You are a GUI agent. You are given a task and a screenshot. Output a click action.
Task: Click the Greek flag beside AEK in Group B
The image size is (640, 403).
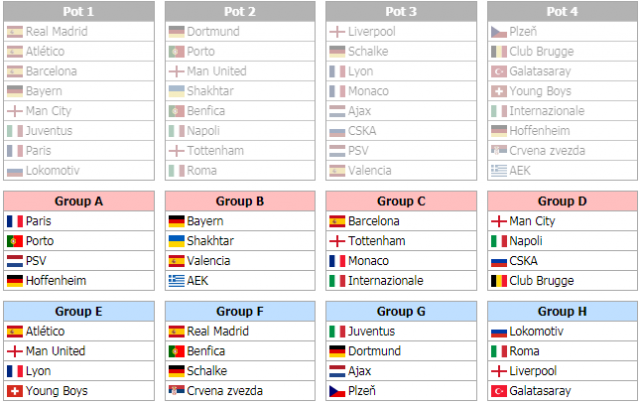click(176, 281)
